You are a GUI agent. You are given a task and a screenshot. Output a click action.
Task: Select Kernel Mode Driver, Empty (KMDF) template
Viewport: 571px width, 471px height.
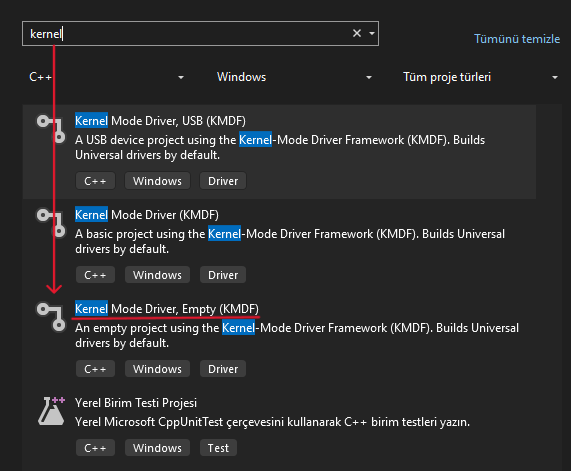pos(279,340)
